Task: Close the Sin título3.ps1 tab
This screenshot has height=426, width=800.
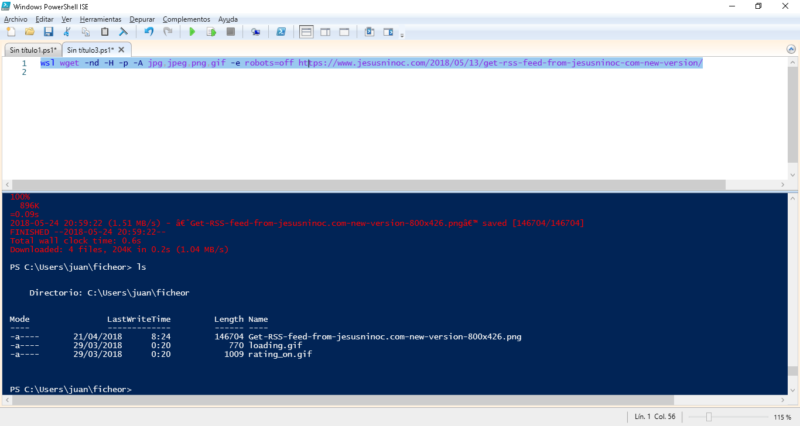Action: click(123, 49)
